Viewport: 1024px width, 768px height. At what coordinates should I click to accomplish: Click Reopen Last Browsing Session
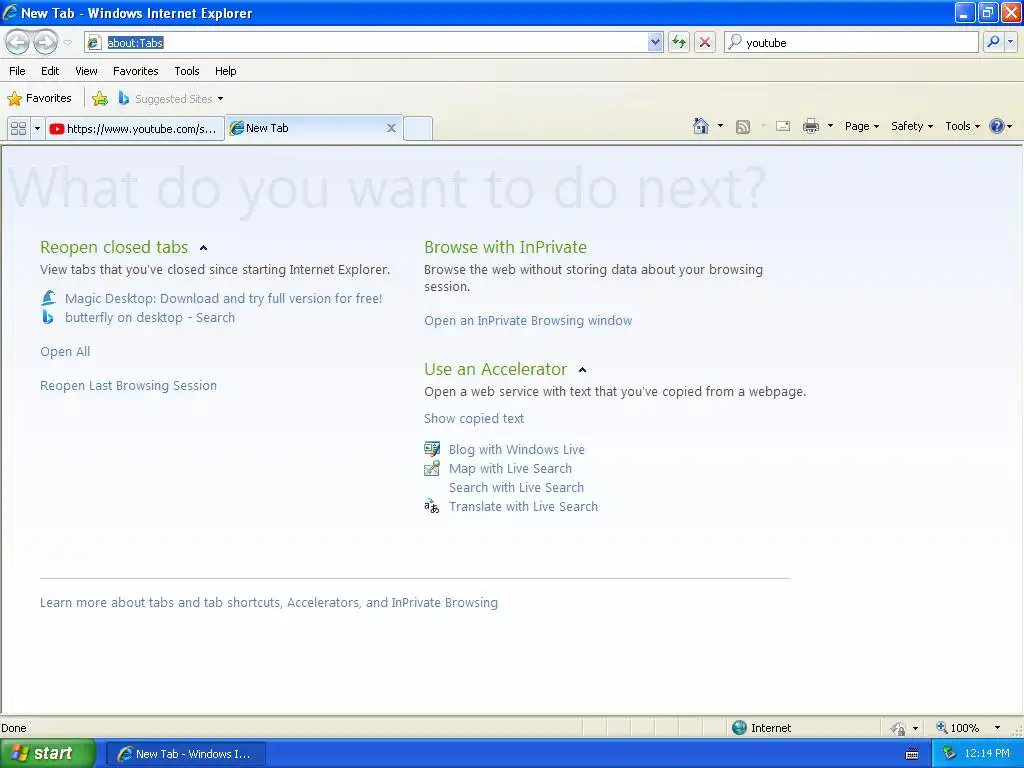tap(128, 385)
